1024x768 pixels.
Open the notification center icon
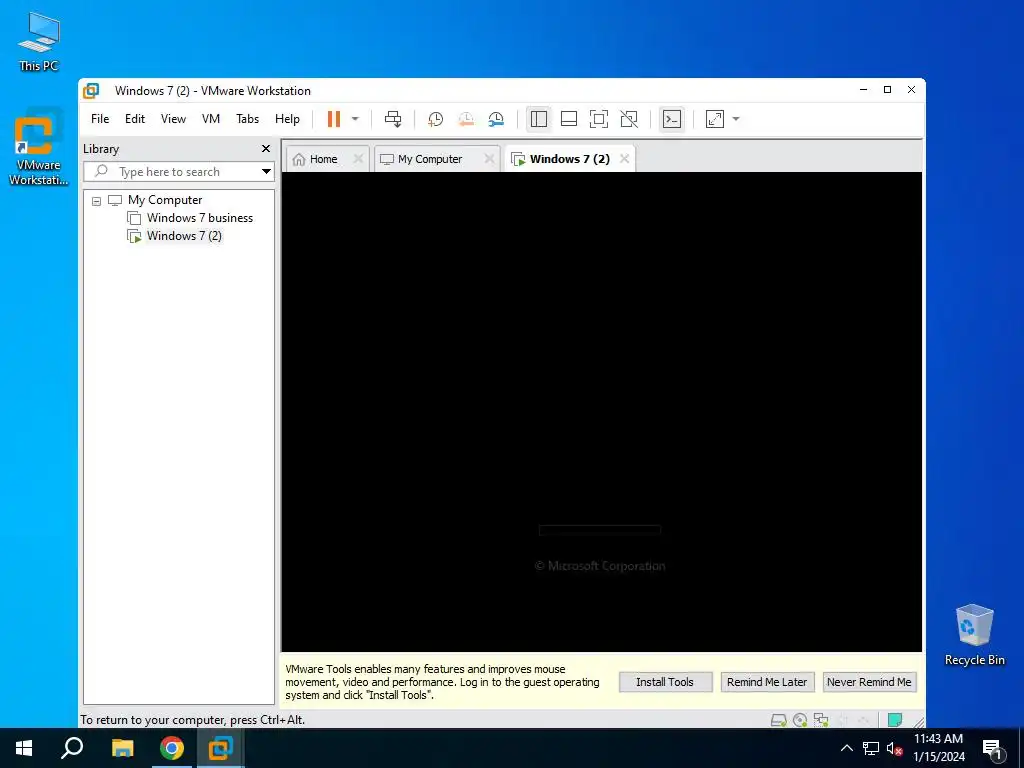click(x=994, y=749)
